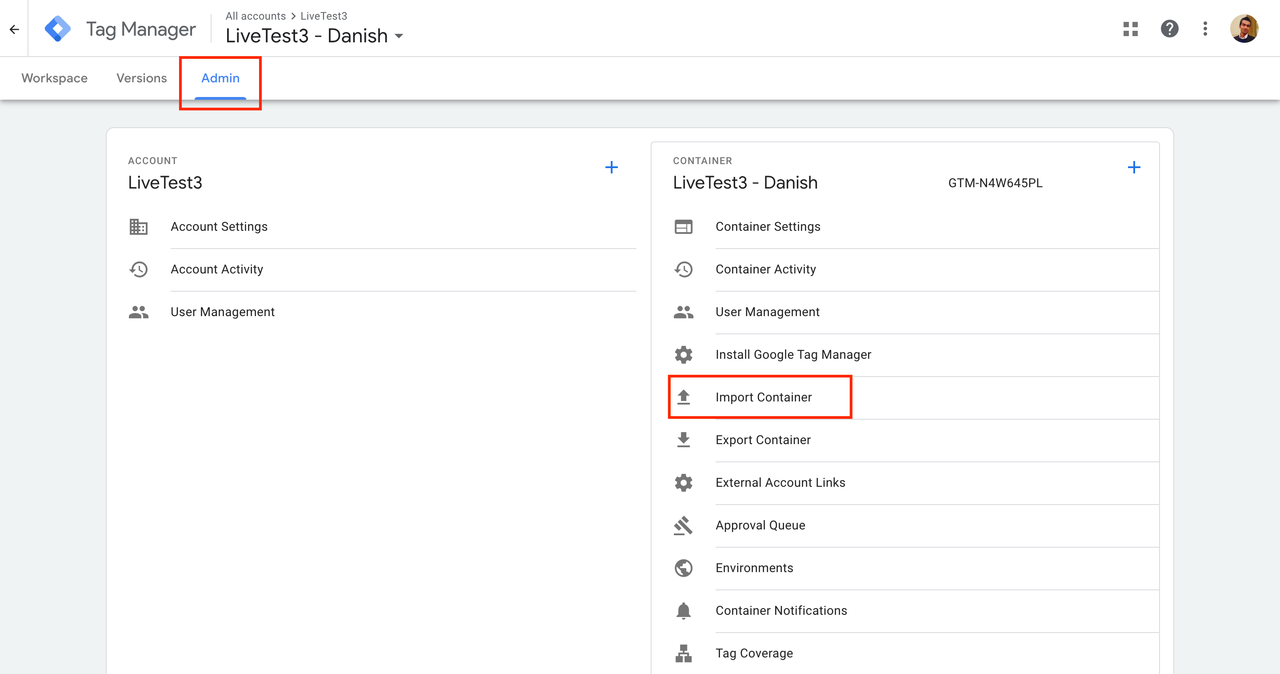1280x674 pixels.
Task: Click the plus icon to create account
Action: click(x=611, y=167)
